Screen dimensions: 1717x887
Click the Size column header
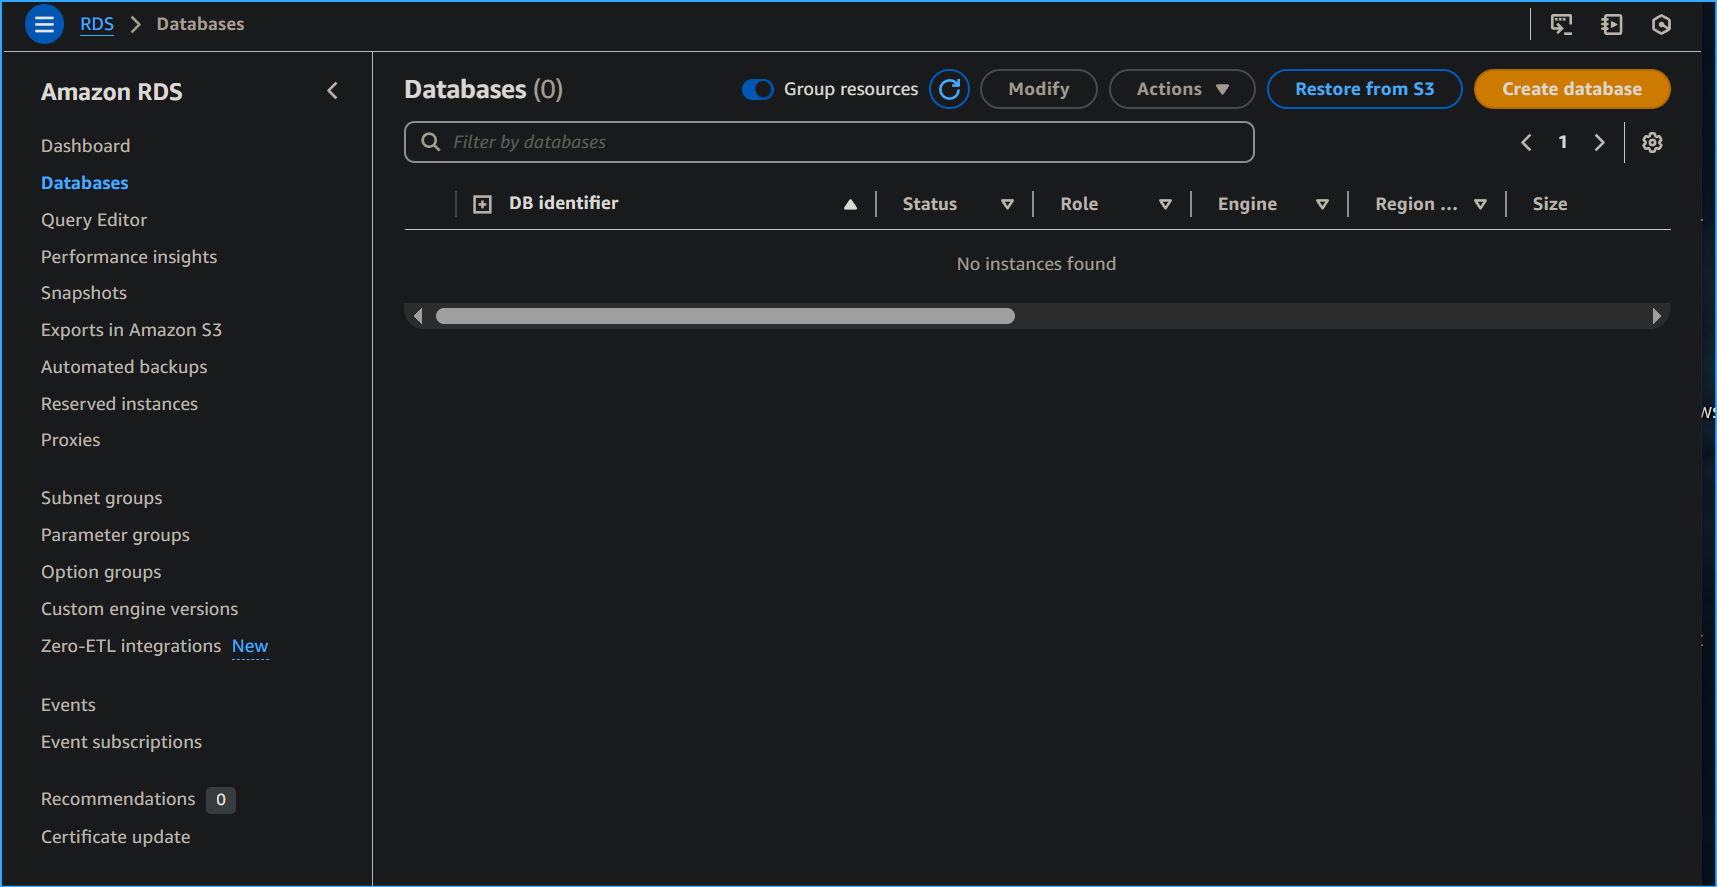(x=1549, y=204)
